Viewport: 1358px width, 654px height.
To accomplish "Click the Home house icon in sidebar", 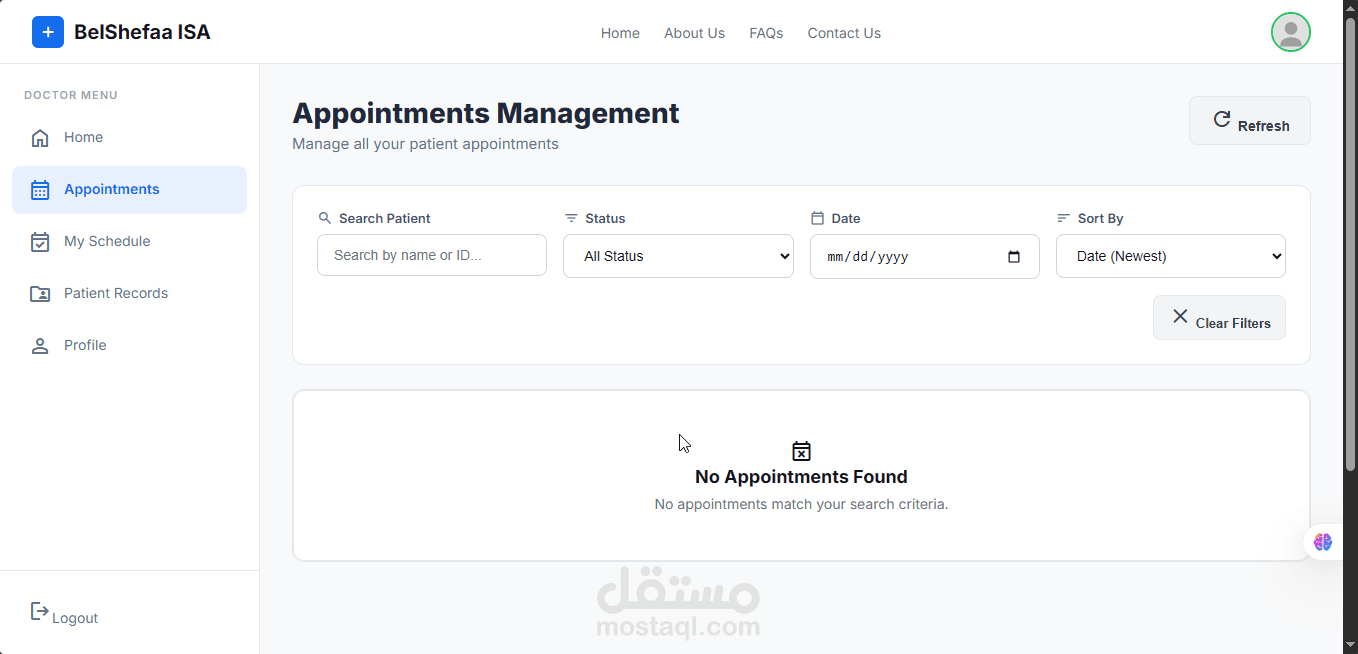I will (x=40, y=138).
